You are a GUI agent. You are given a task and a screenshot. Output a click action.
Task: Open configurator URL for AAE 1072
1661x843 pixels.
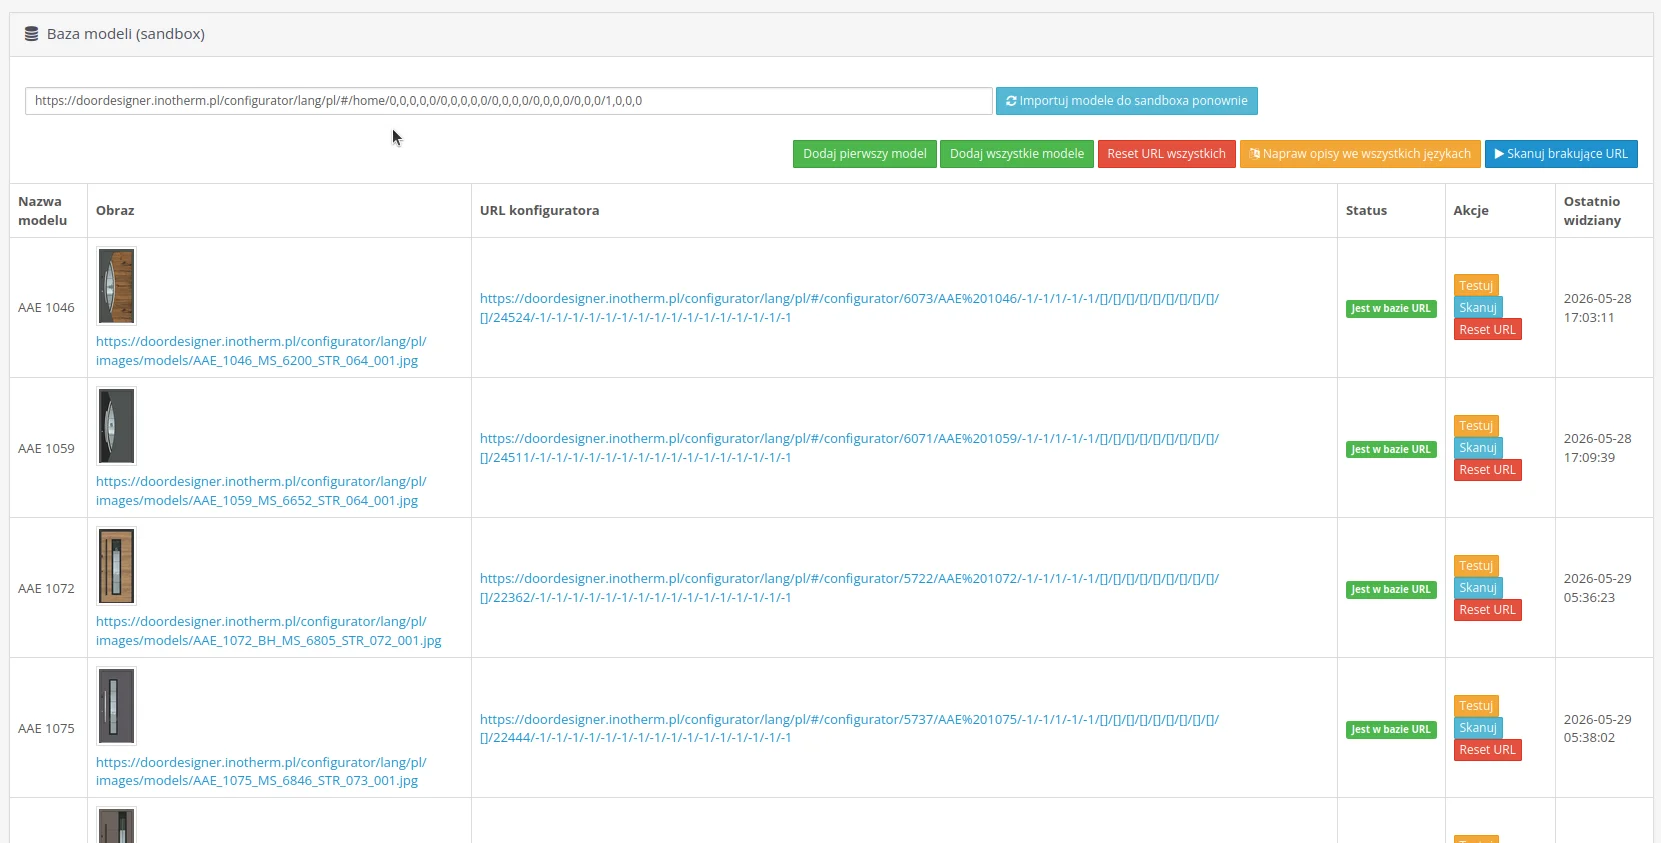pos(849,588)
